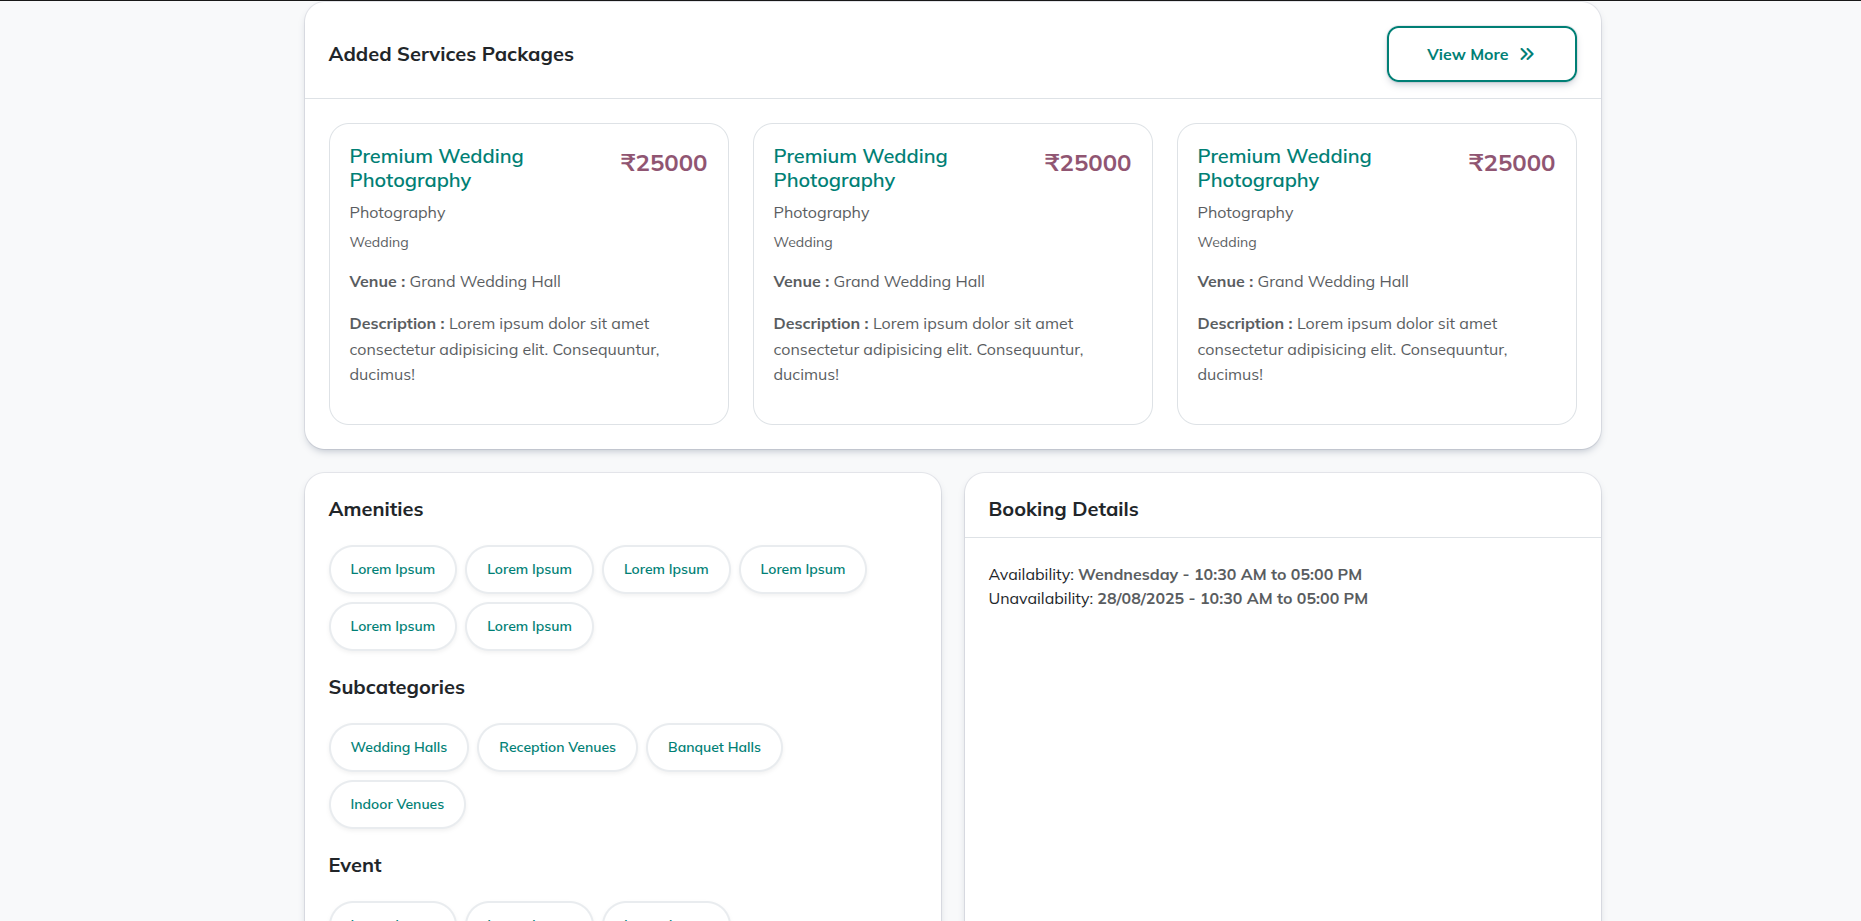This screenshot has width=1861, height=921.
Task: Click the Booking Details heading
Action: (x=1063, y=509)
